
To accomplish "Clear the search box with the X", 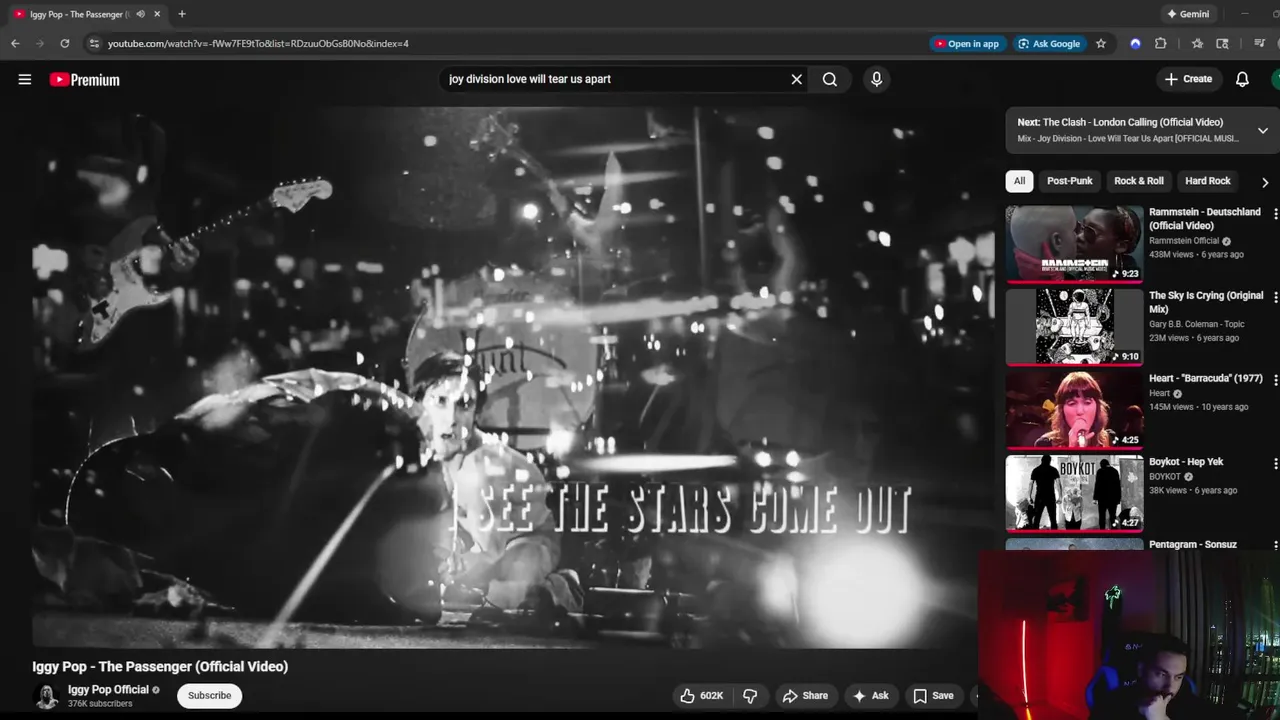I will (x=797, y=79).
